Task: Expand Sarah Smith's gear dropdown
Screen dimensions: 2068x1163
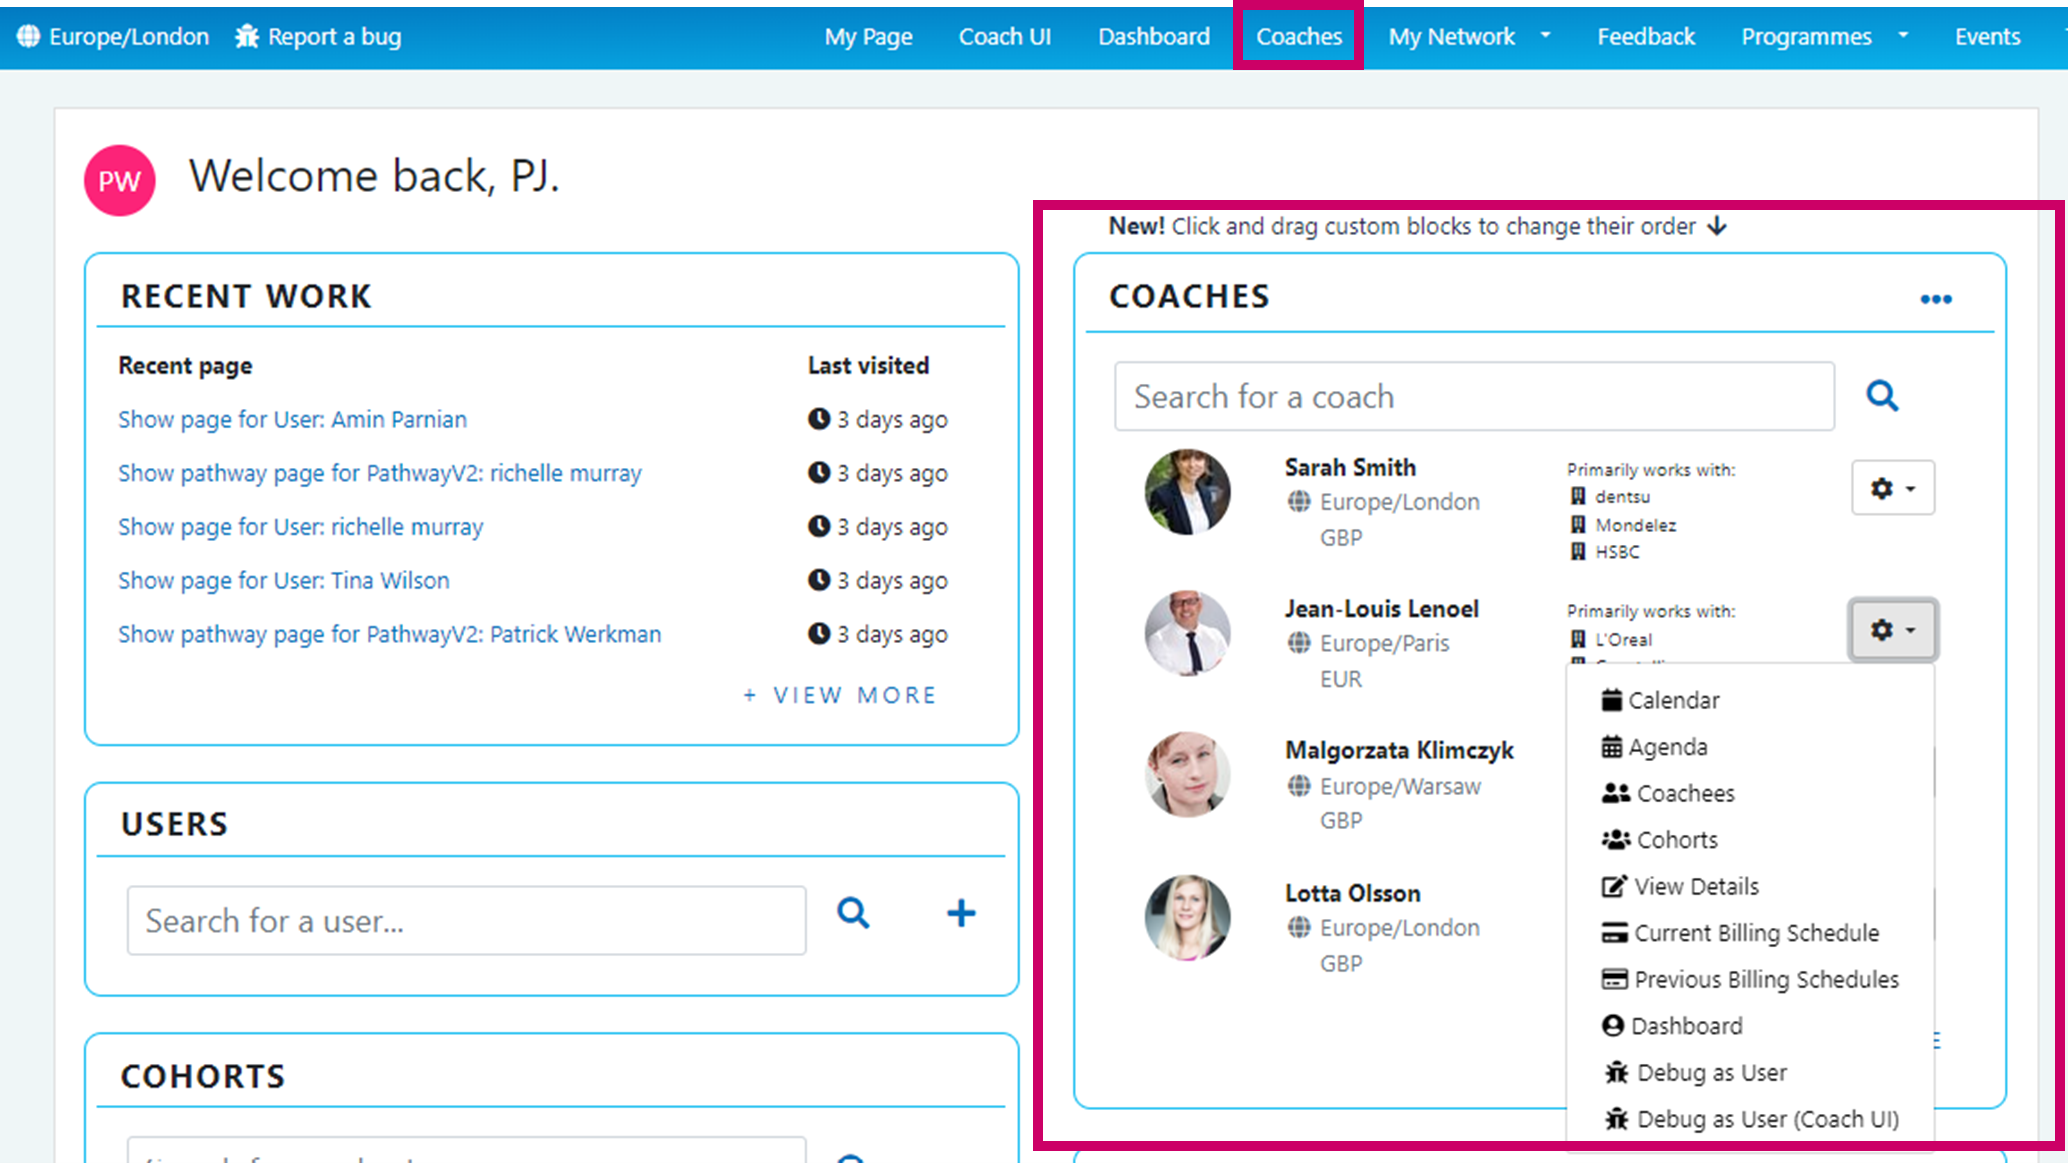Action: click(1892, 488)
